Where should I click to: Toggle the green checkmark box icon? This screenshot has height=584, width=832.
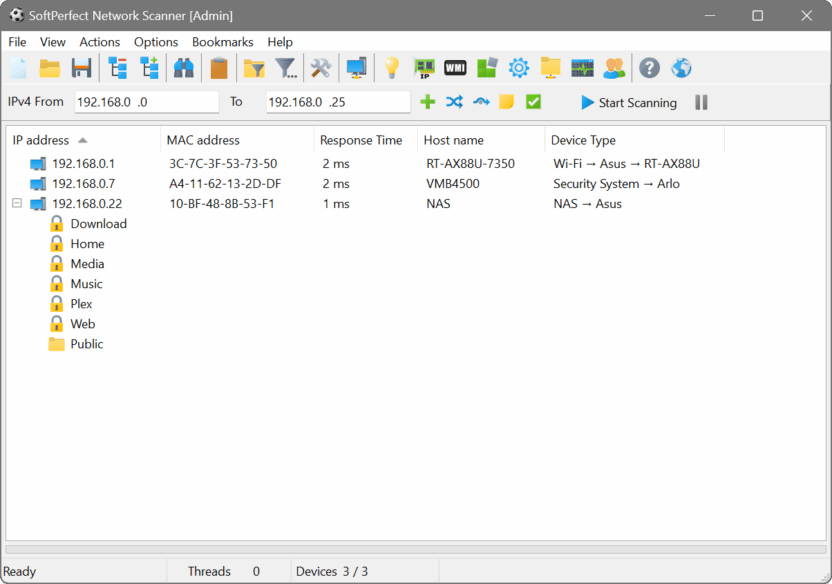pos(533,101)
